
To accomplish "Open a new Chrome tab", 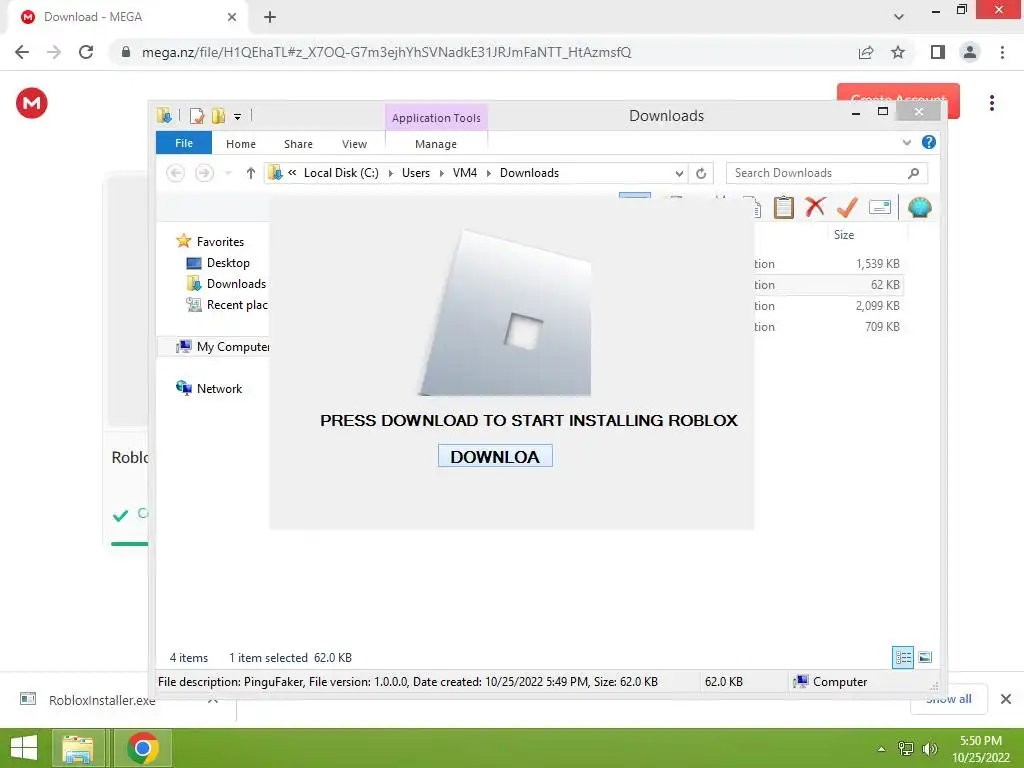I will point(270,17).
